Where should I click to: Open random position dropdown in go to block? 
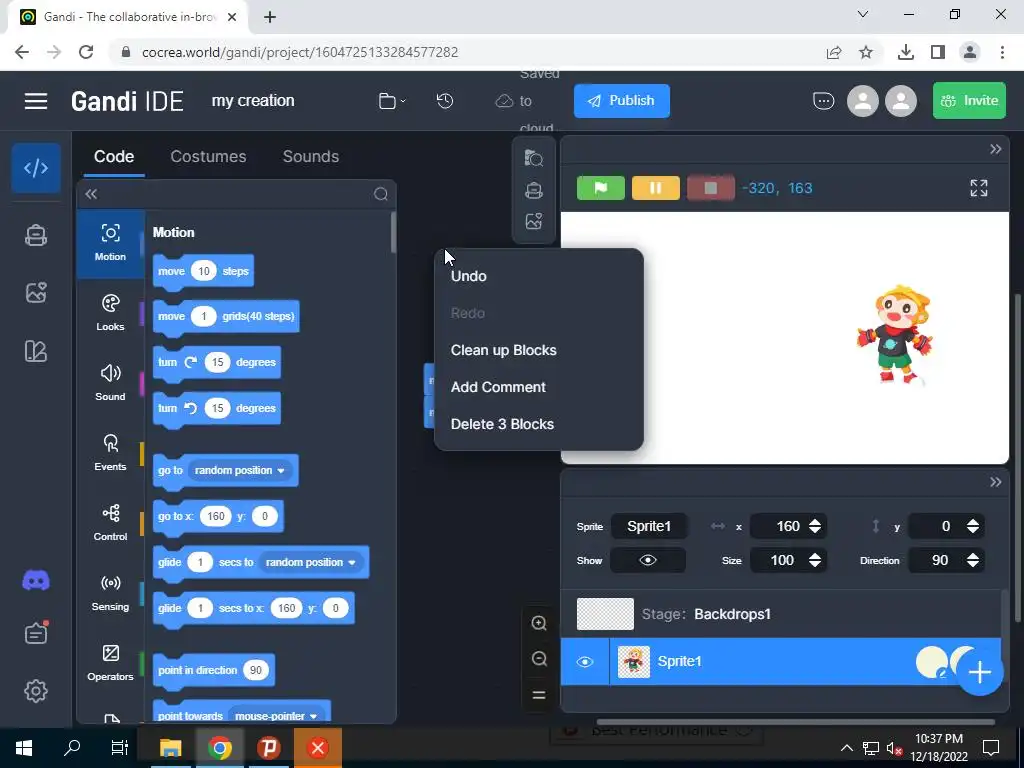[240, 470]
